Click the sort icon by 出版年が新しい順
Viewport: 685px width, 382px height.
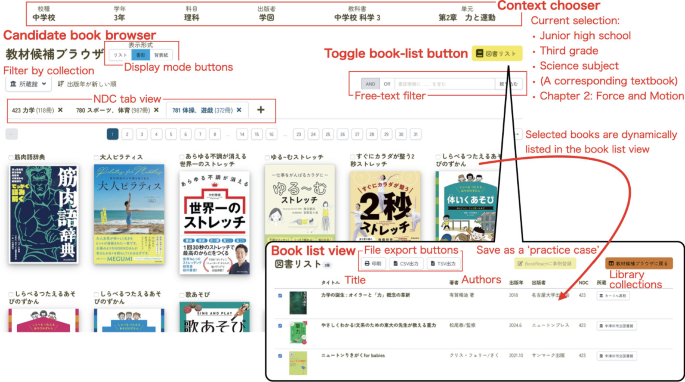click(x=61, y=83)
